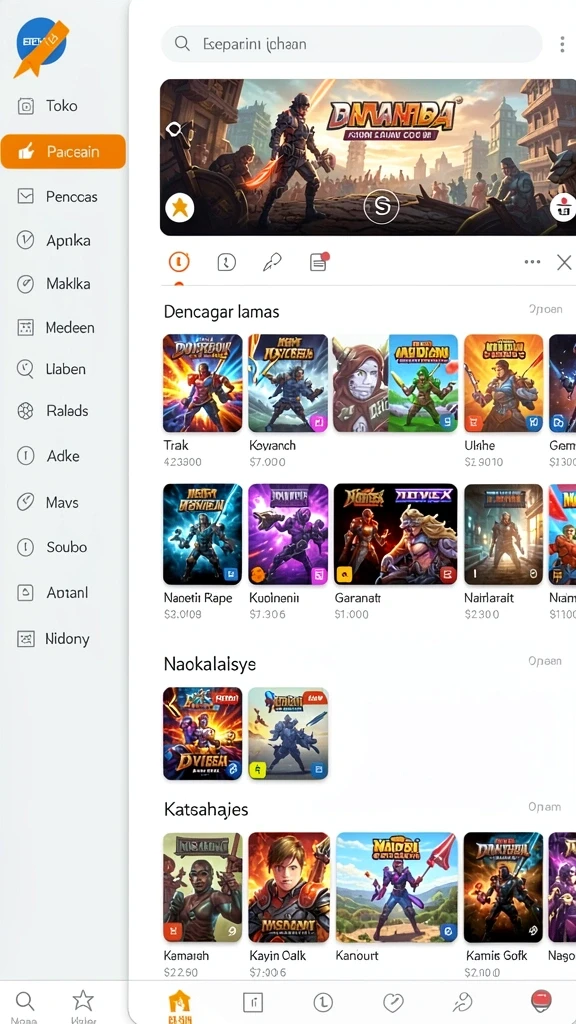Image resolution: width=576 pixels, height=1024 pixels.
Task: Open the news icon with red dot
Action: pos(319,262)
